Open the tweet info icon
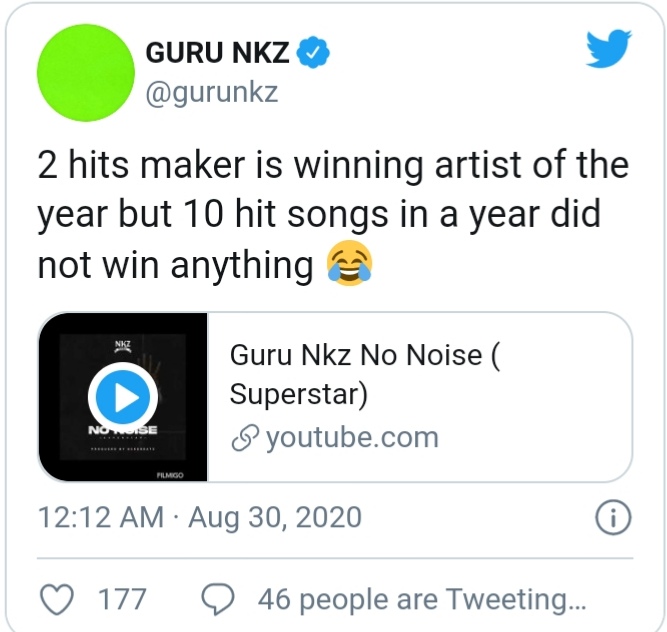Screen dimensions: 667x632 (611, 518)
